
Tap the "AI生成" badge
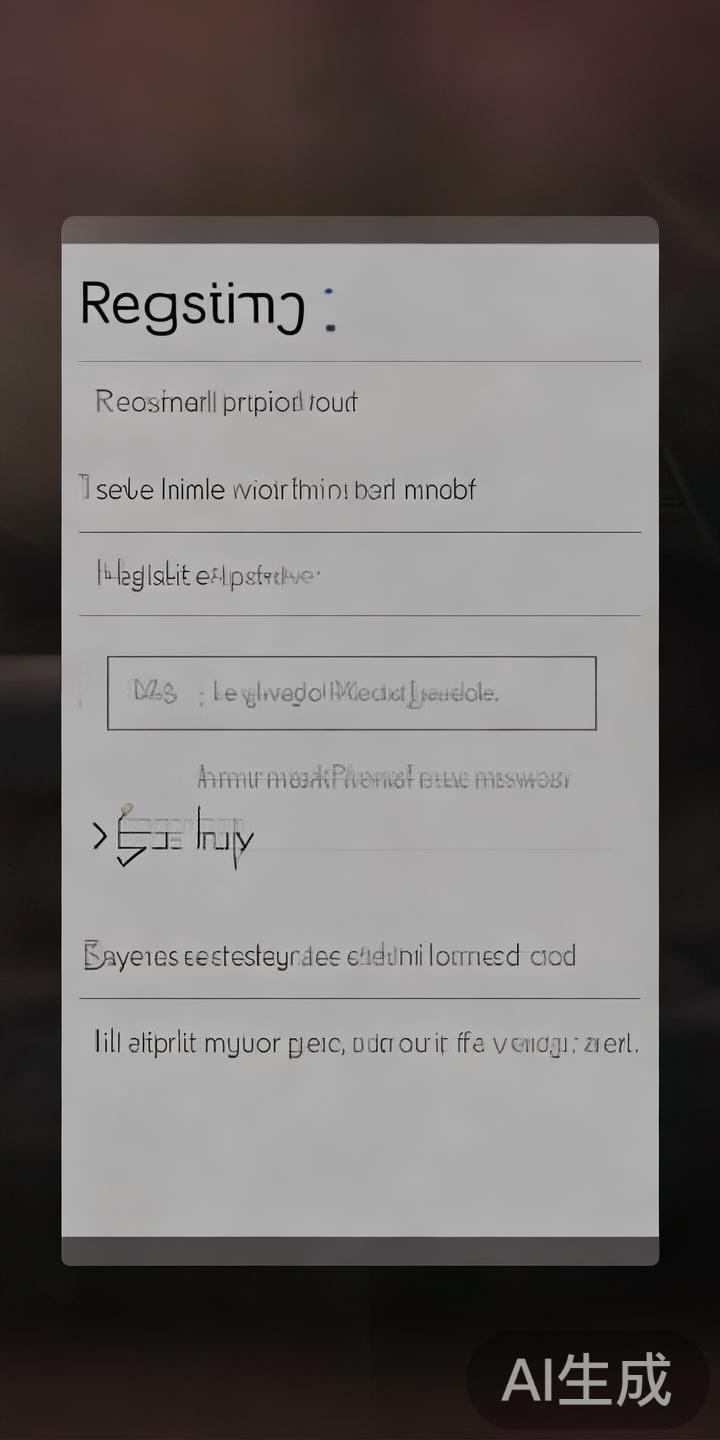pyautogui.click(x=587, y=1380)
